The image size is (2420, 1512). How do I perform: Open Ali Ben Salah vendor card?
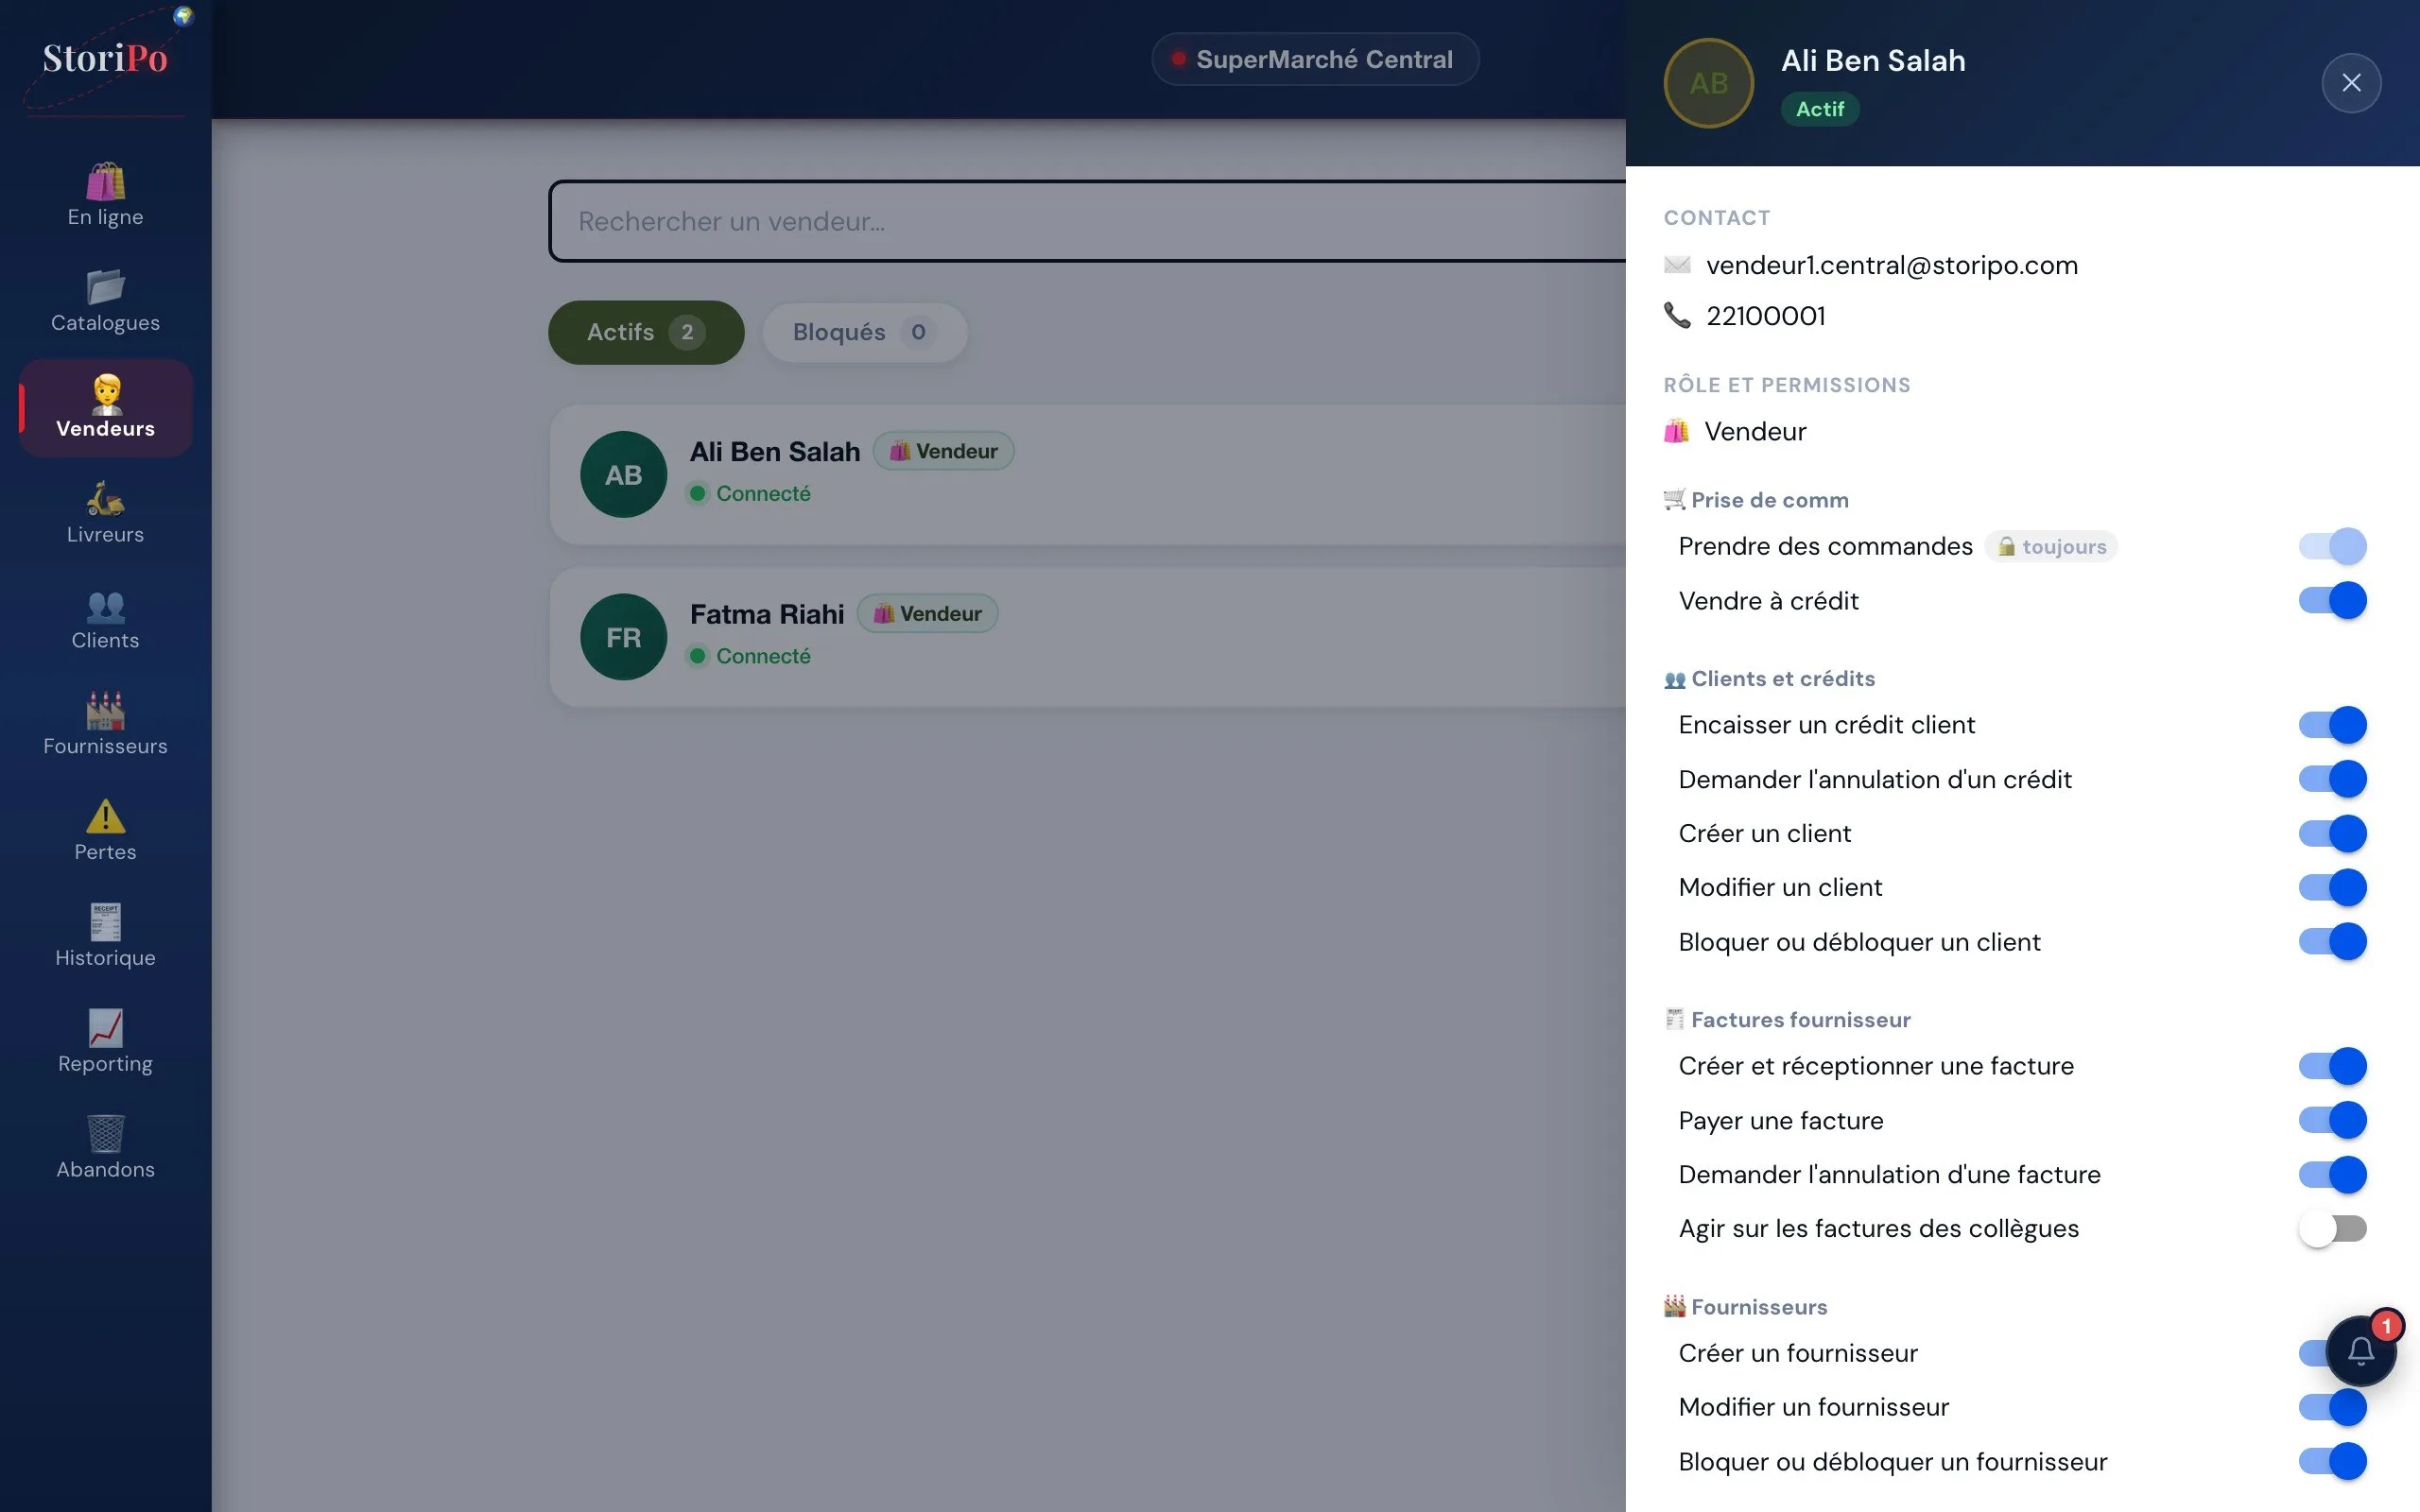(x=1088, y=474)
